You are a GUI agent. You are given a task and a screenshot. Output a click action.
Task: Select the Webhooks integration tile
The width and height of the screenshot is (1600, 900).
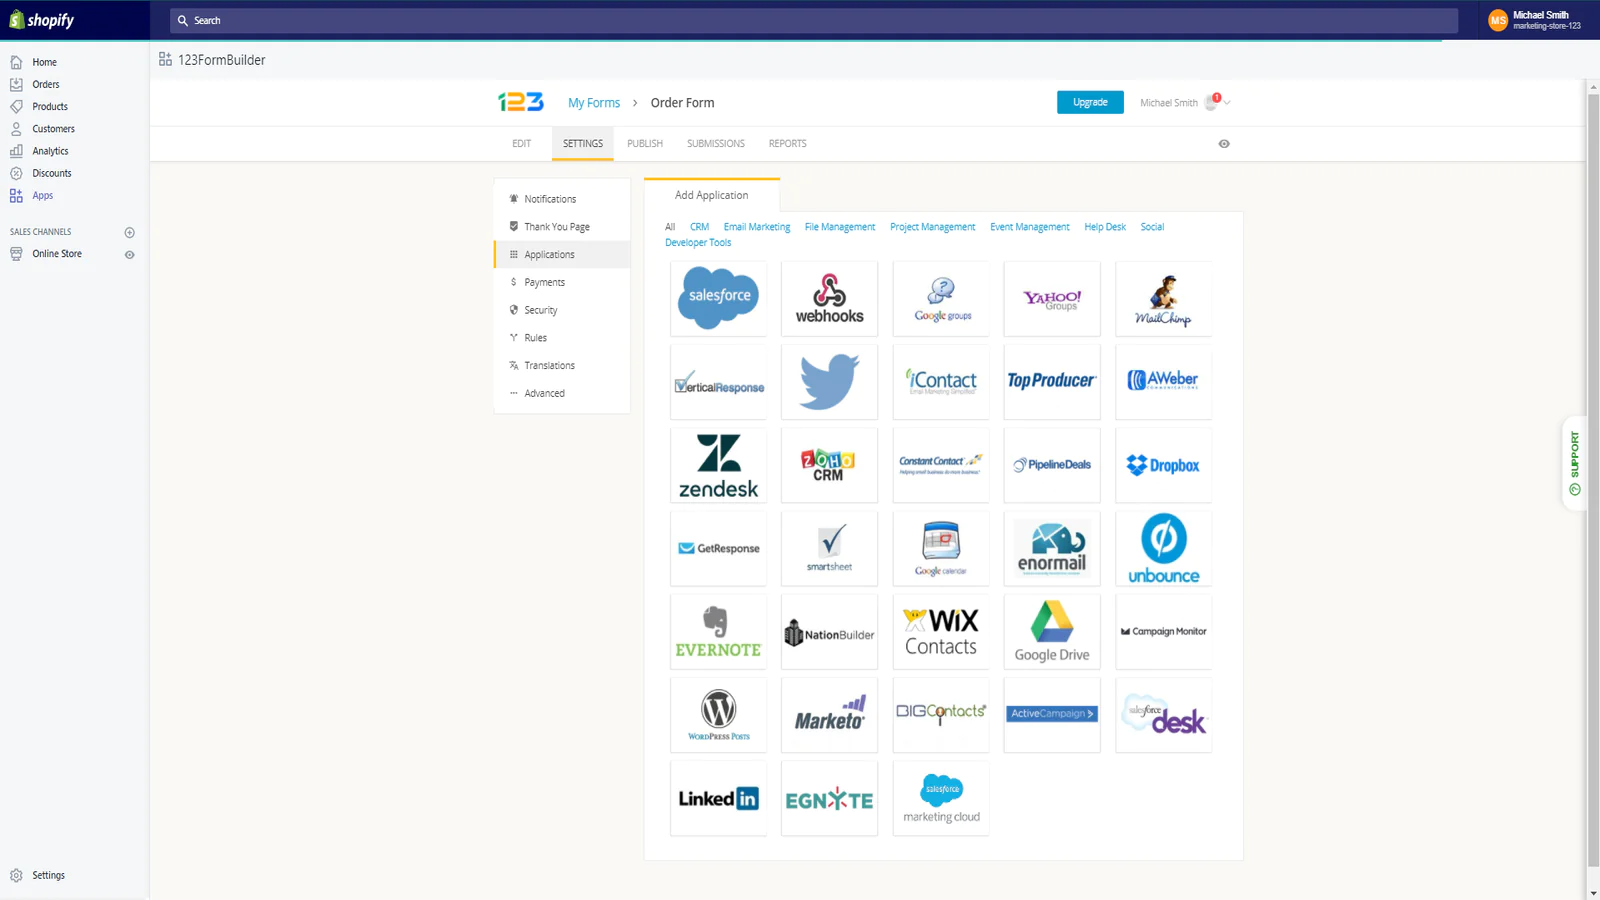(x=830, y=298)
